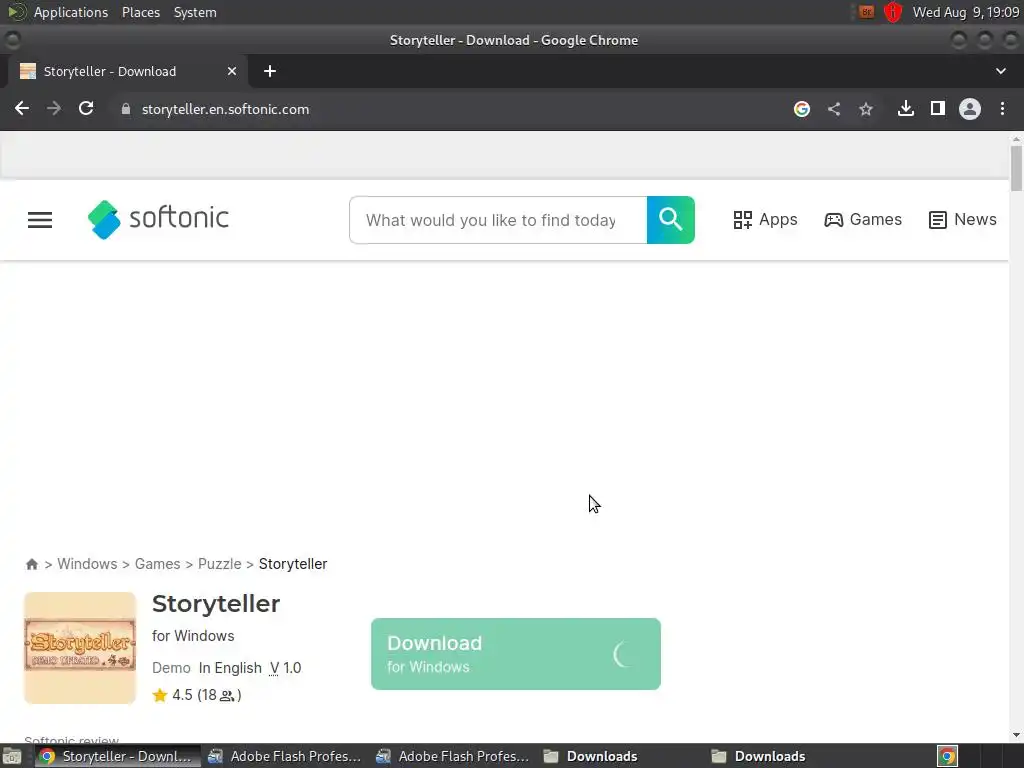Open a new tab with plus button

pyautogui.click(x=270, y=71)
